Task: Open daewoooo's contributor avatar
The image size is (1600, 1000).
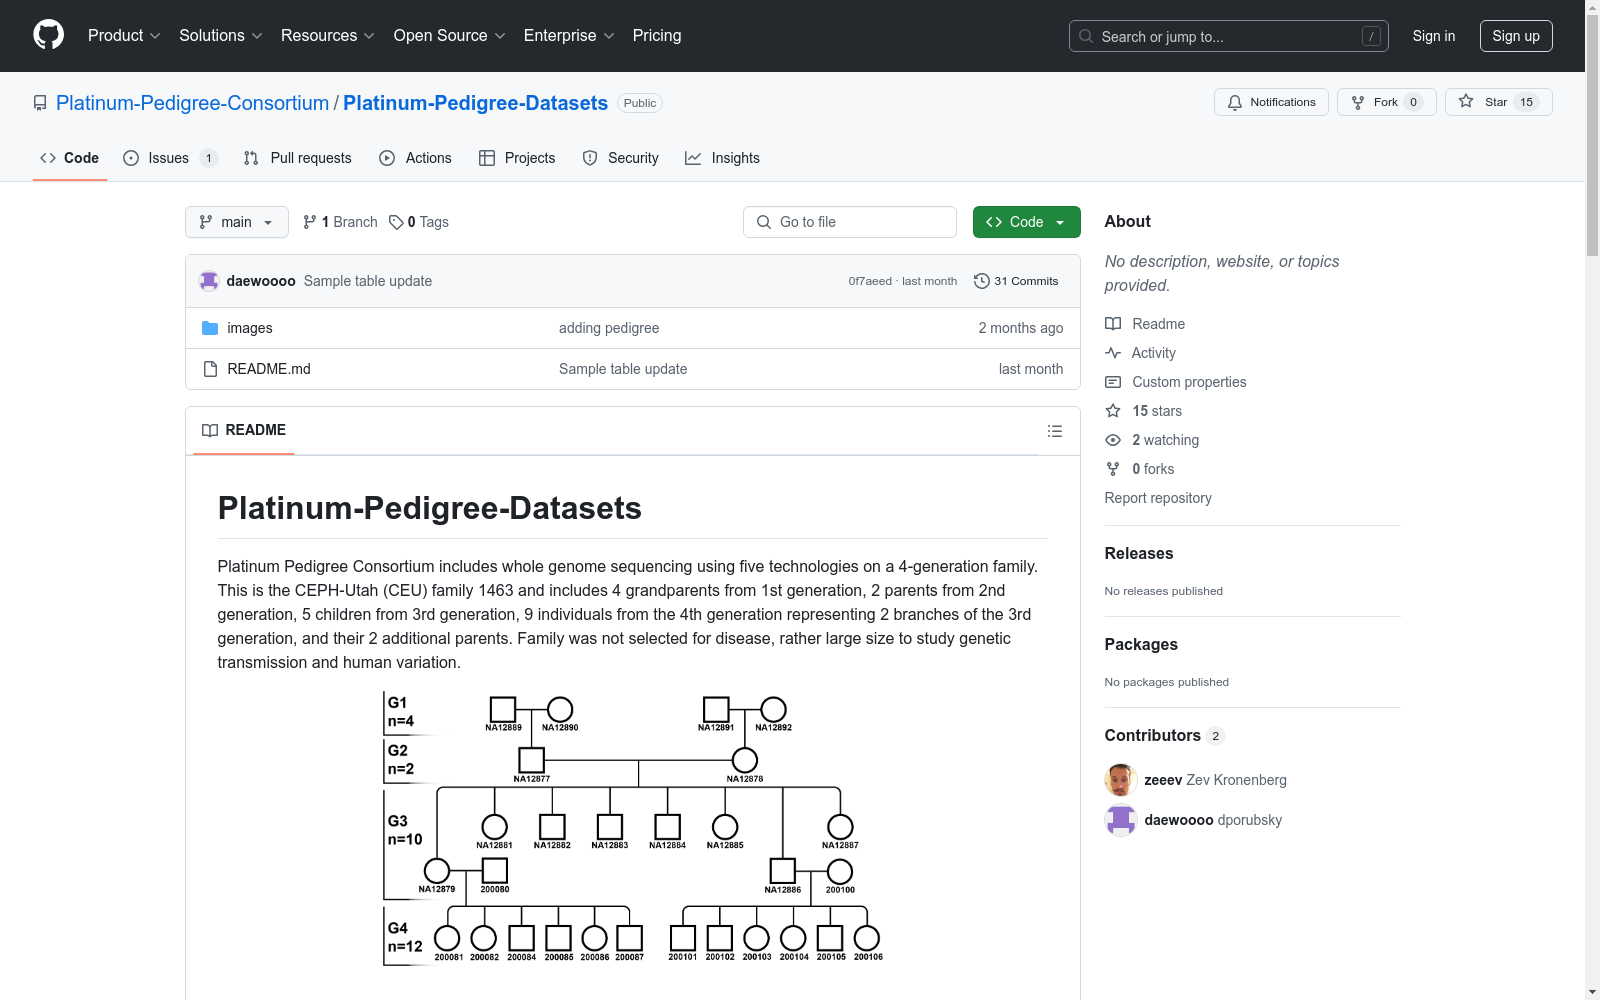Action: [1121, 820]
